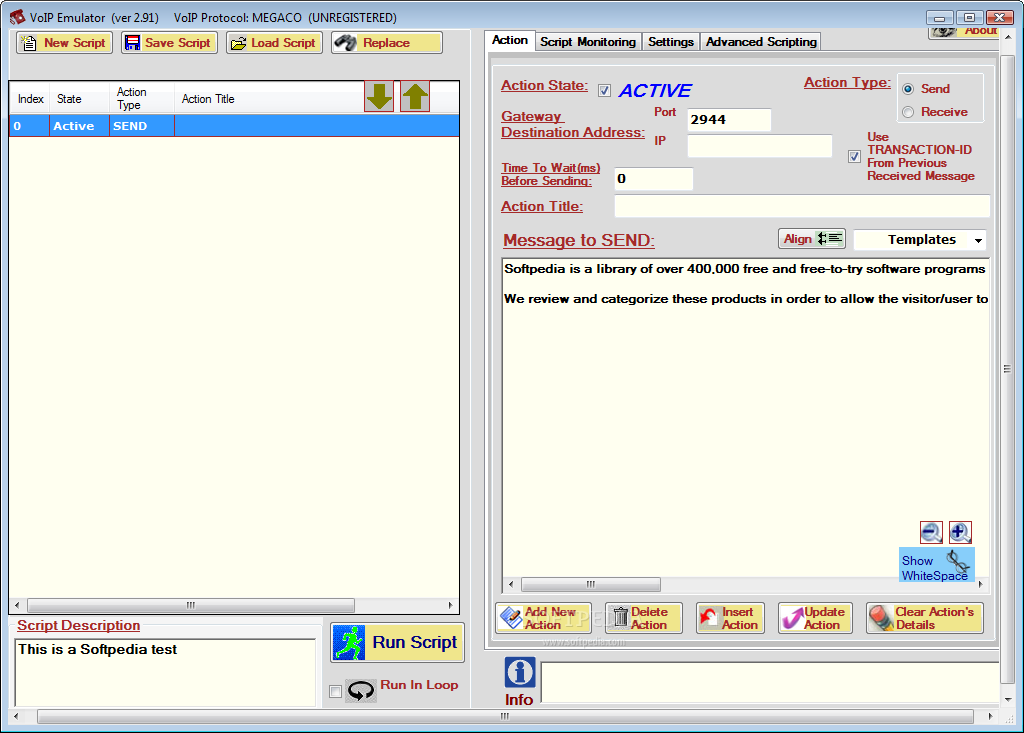Open Load Script
This screenshot has height=733, width=1024.
coord(274,43)
